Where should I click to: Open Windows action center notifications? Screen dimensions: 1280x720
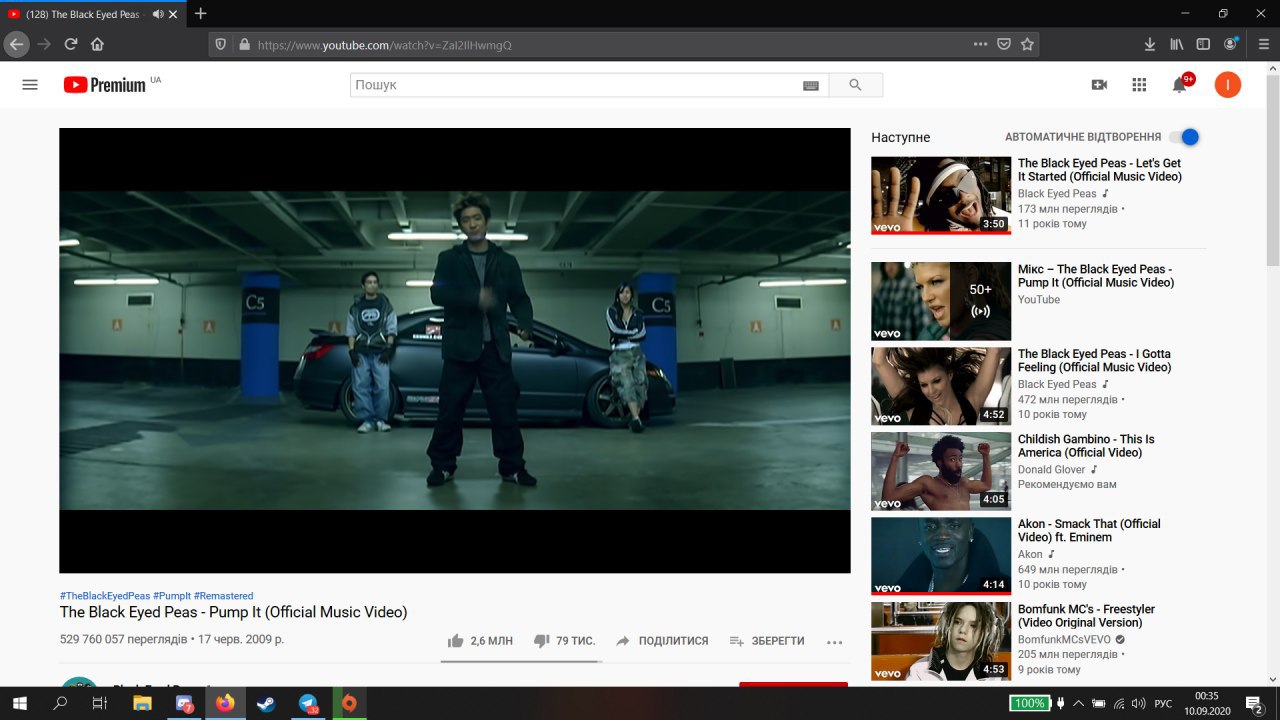1254,703
